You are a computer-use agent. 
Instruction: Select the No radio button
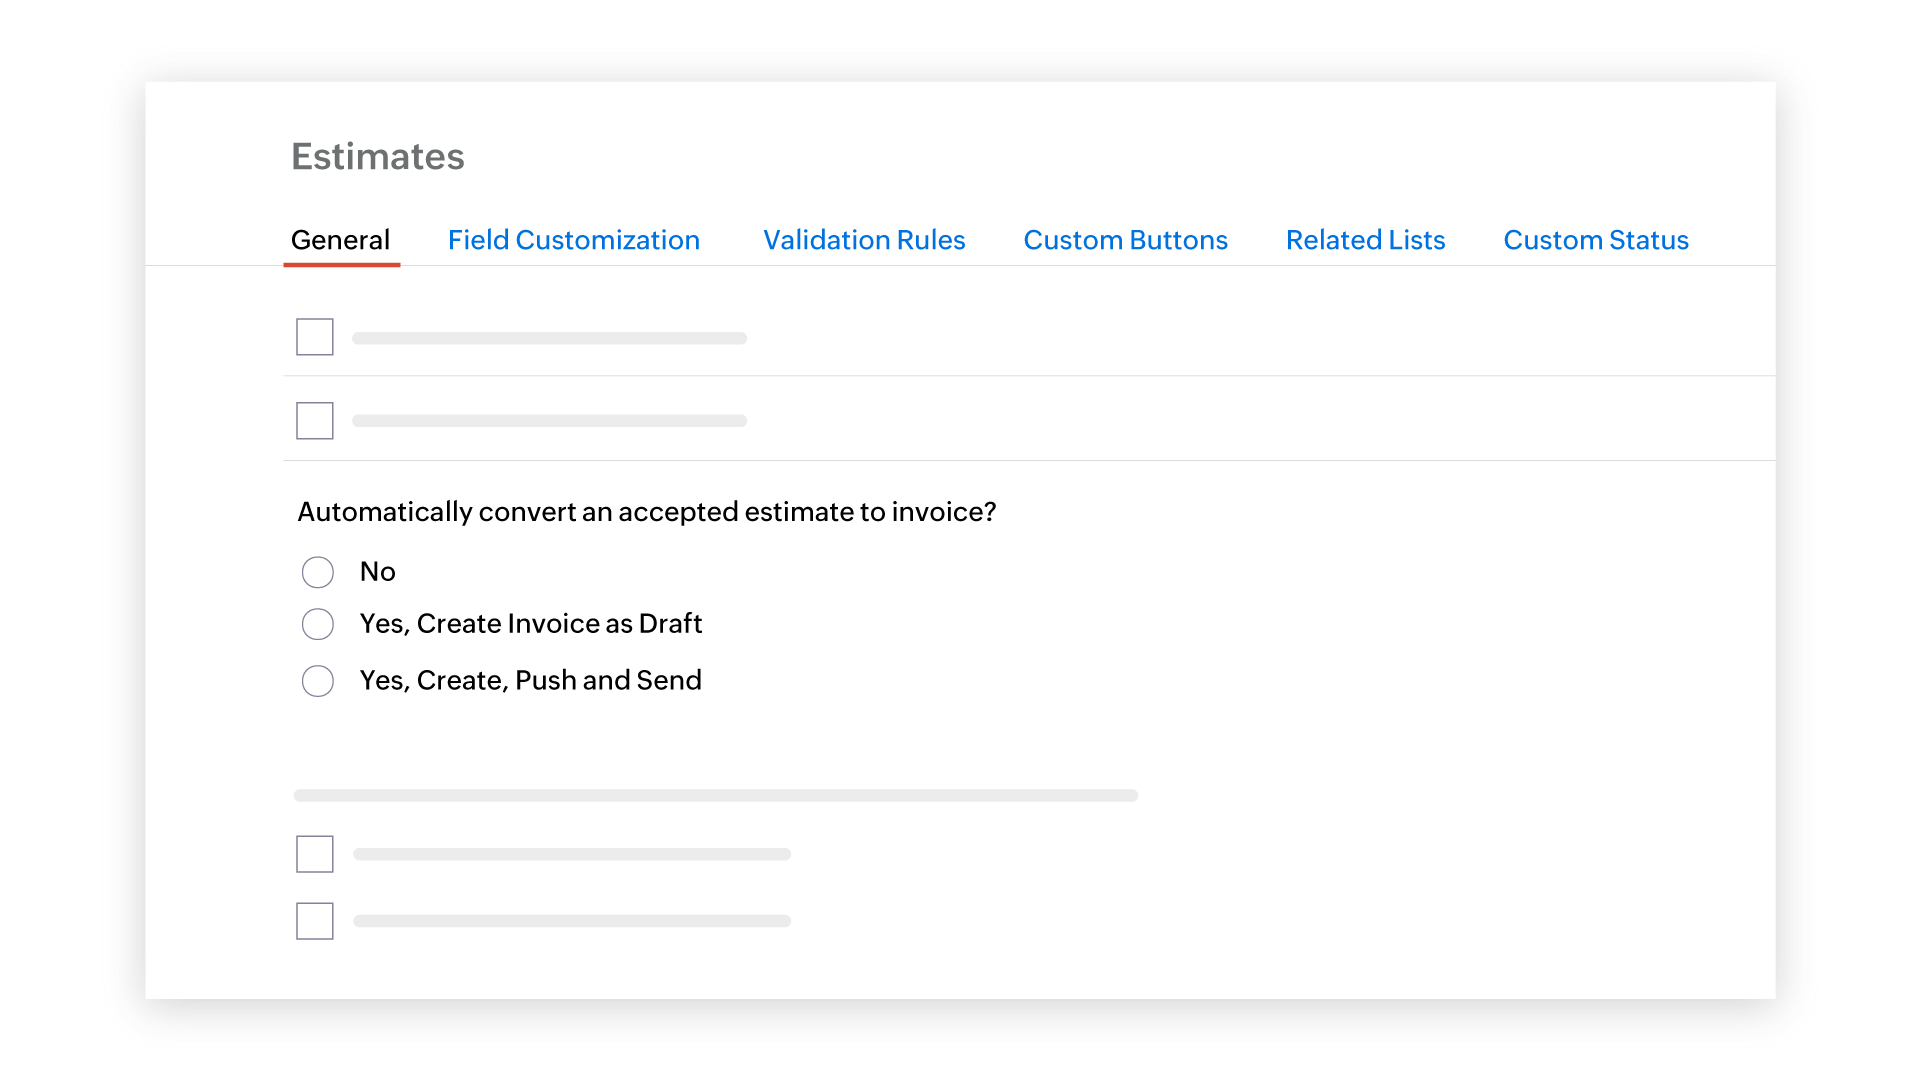pos(317,571)
